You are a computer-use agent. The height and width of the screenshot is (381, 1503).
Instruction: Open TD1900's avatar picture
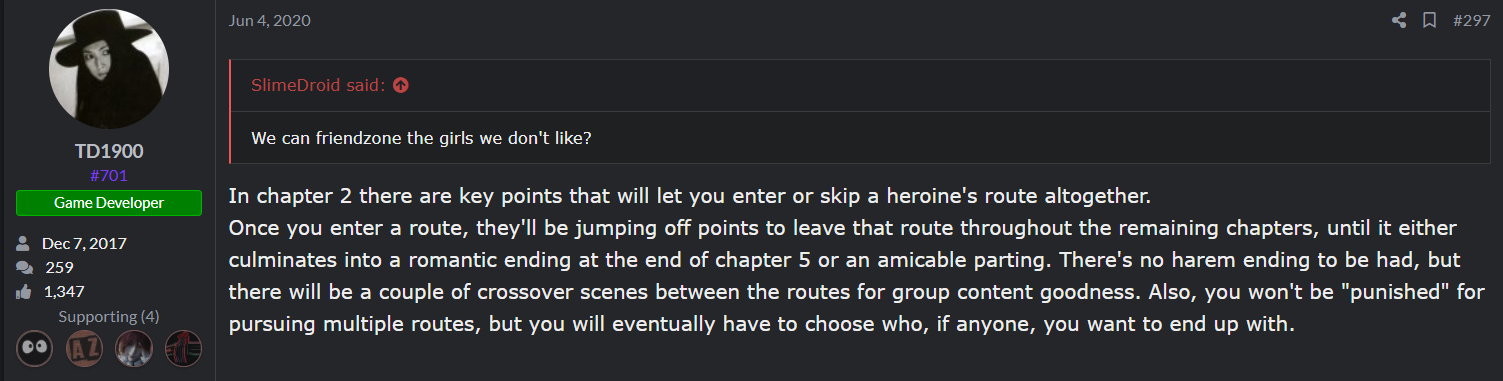click(109, 69)
